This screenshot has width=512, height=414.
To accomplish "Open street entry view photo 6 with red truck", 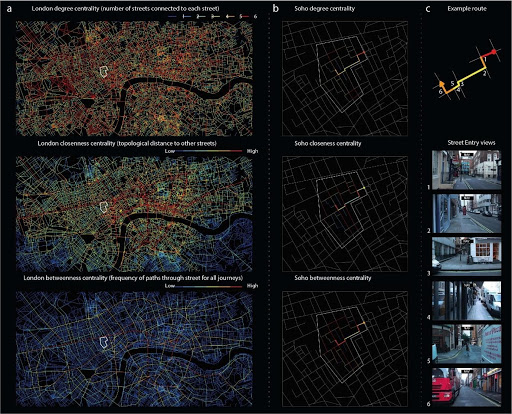I will tap(466, 387).
